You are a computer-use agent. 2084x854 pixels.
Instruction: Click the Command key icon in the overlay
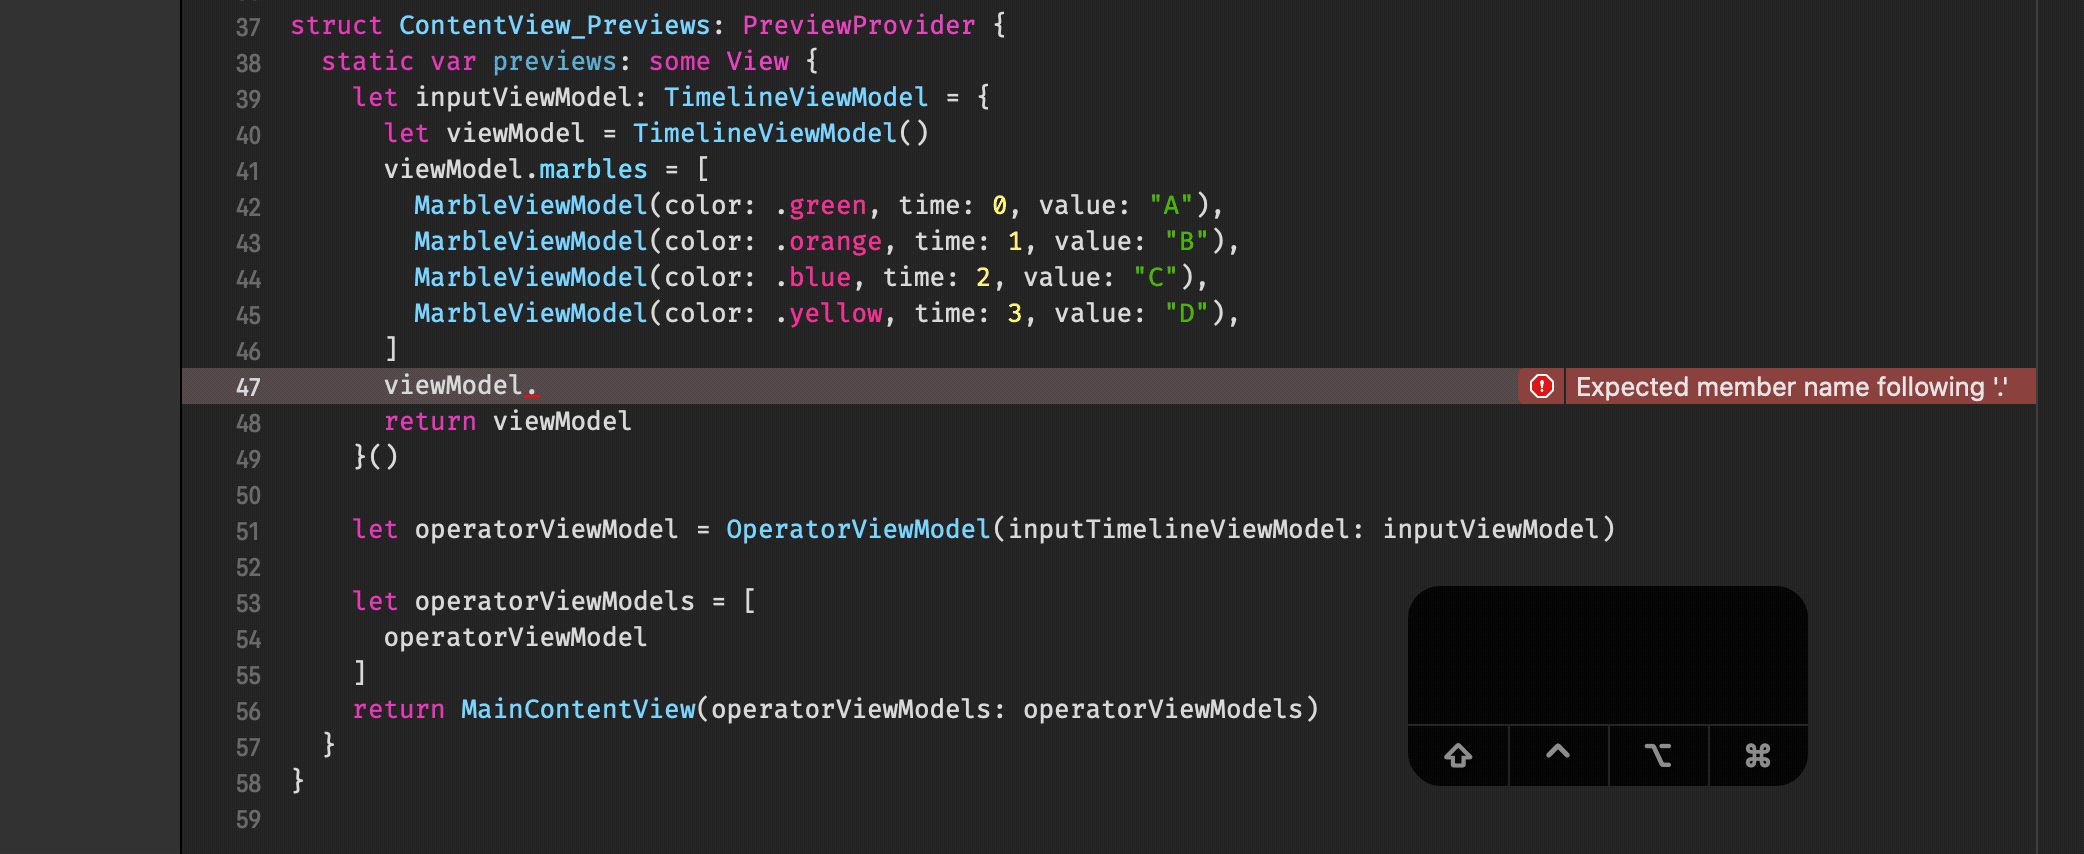click(x=1758, y=755)
